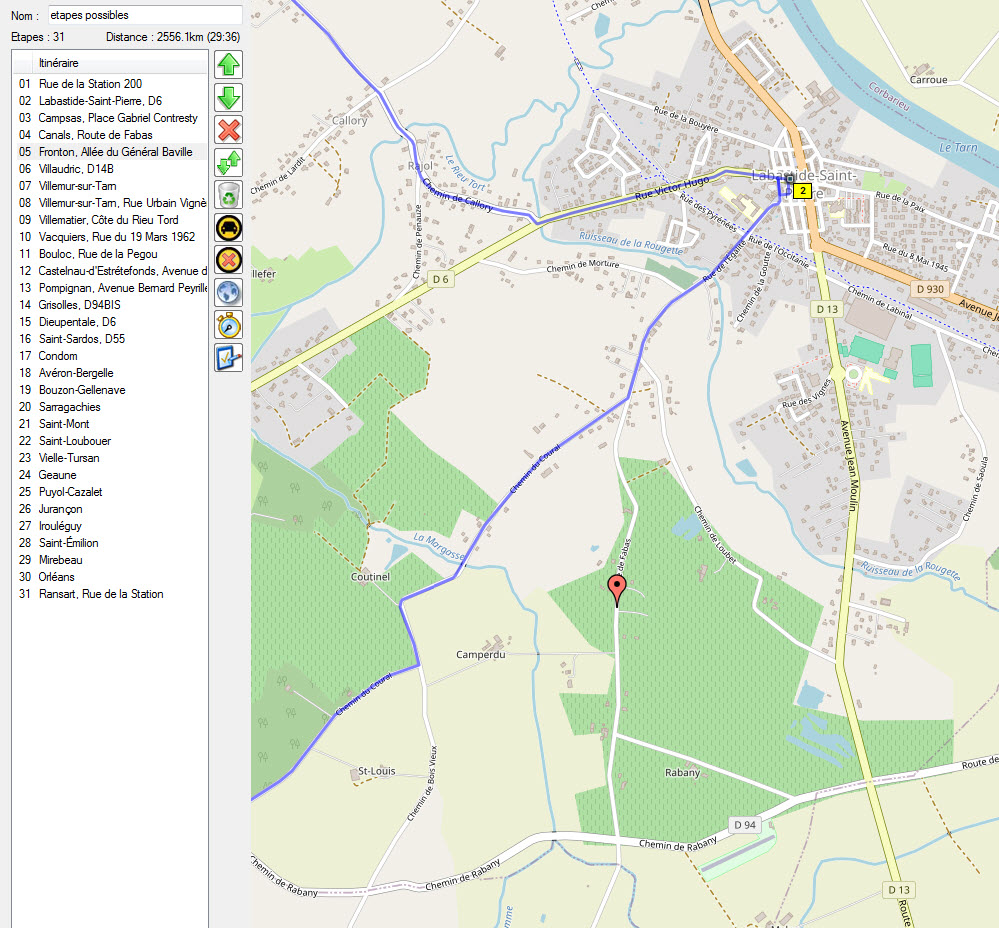Click the Nom field containing 'etapes possibles'
Screen dimensions: 999x928
pos(144,15)
